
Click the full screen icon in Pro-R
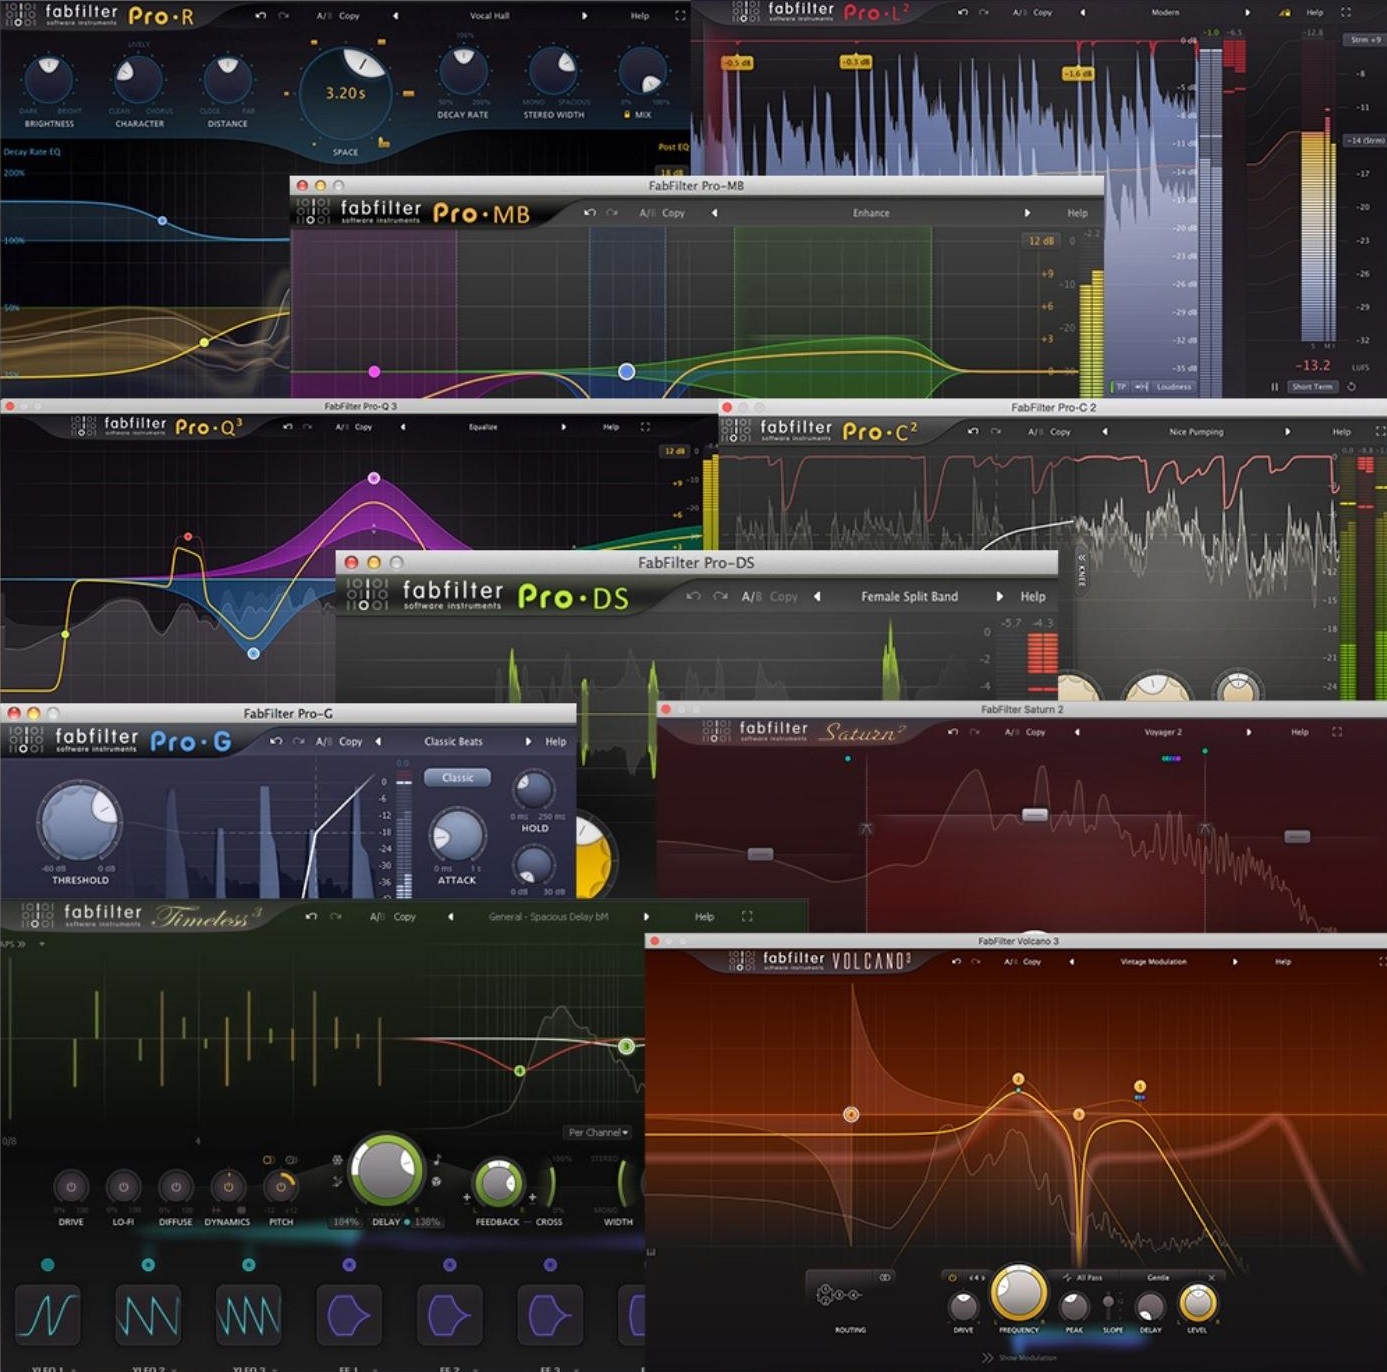(680, 16)
